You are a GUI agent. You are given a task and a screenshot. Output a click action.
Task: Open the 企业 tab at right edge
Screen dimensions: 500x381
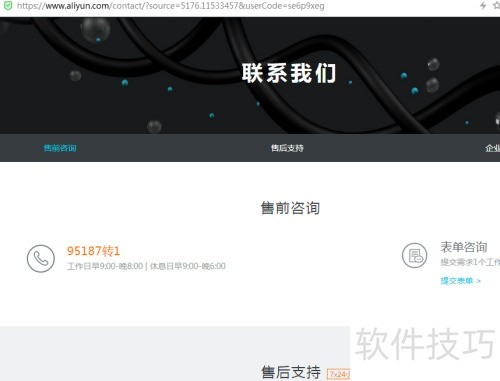click(x=493, y=148)
